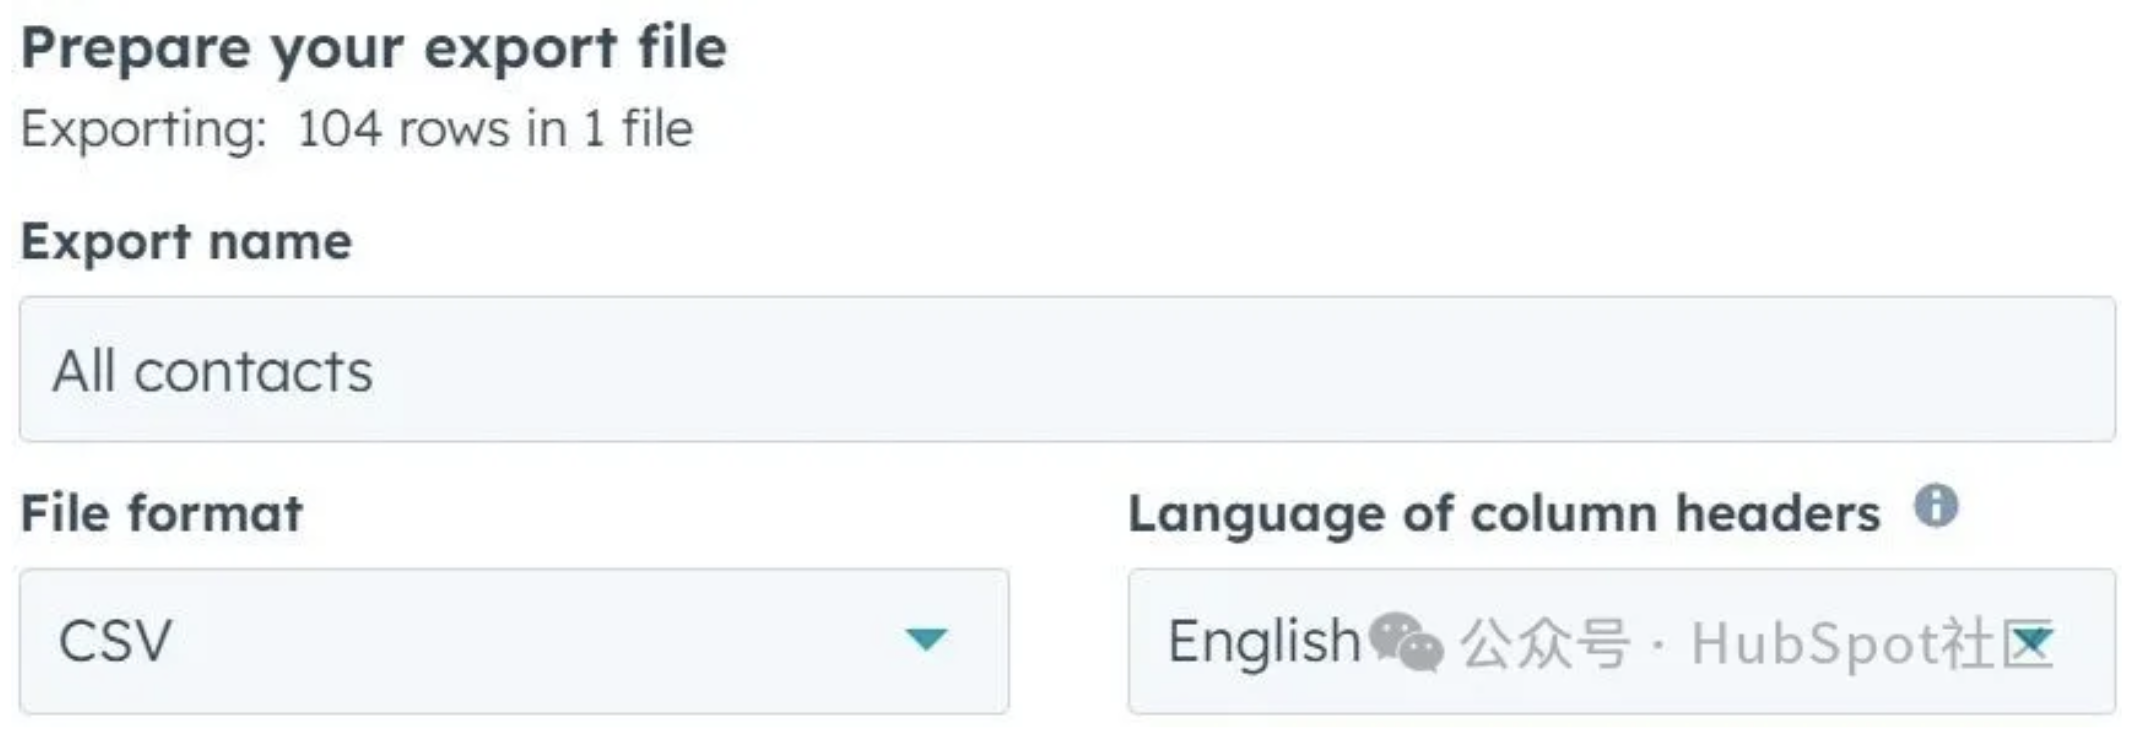Click the teal caret in File format box
This screenshot has width=2134, height=736.
[x=926, y=639]
